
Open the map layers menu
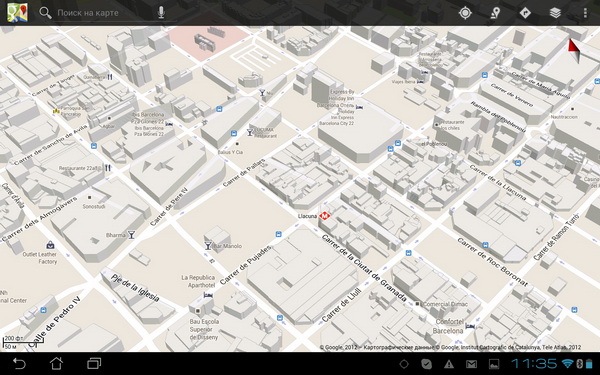tap(555, 13)
